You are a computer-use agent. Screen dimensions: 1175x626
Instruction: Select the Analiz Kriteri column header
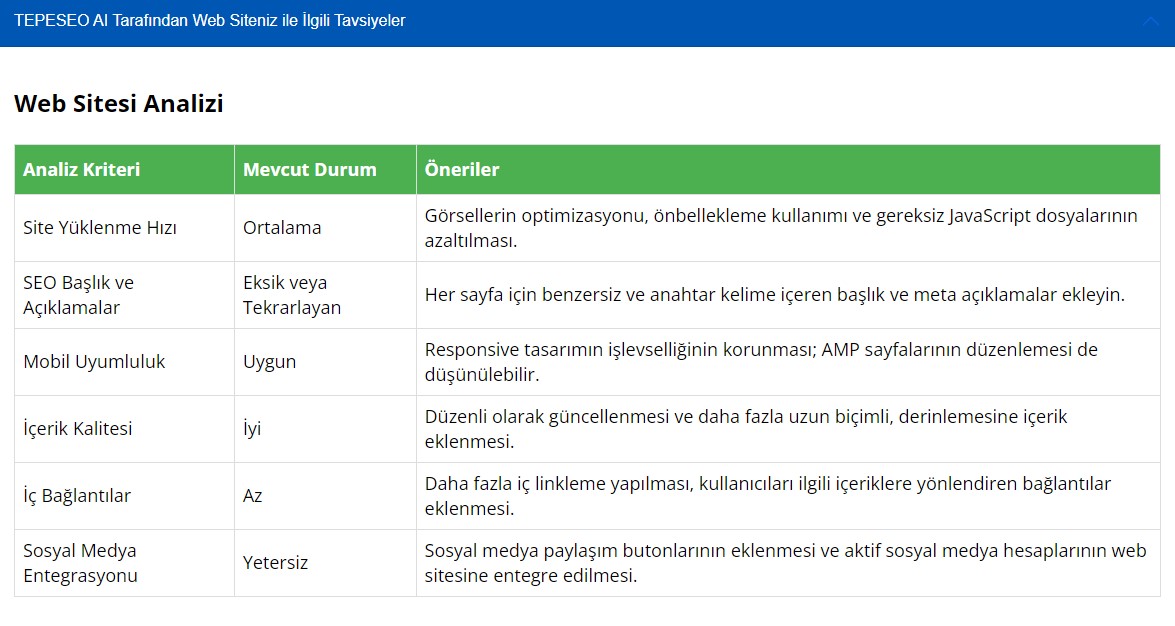[x=82, y=169]
